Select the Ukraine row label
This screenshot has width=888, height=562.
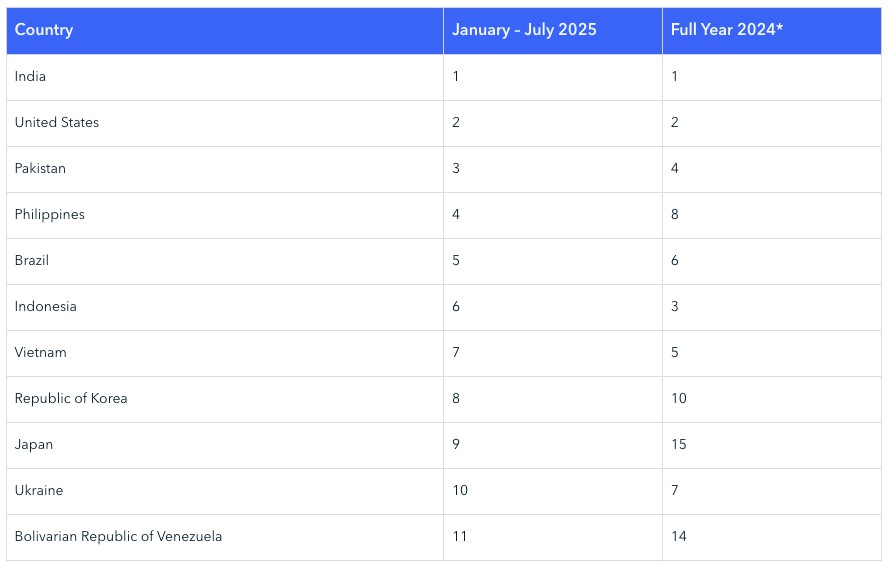[x=39, y=491]
